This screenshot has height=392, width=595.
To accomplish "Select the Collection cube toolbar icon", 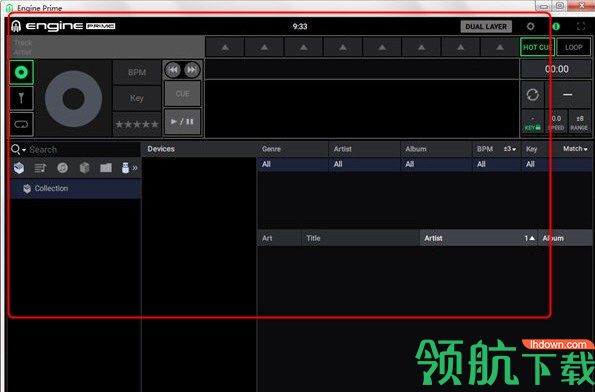I will coord(19,167).
